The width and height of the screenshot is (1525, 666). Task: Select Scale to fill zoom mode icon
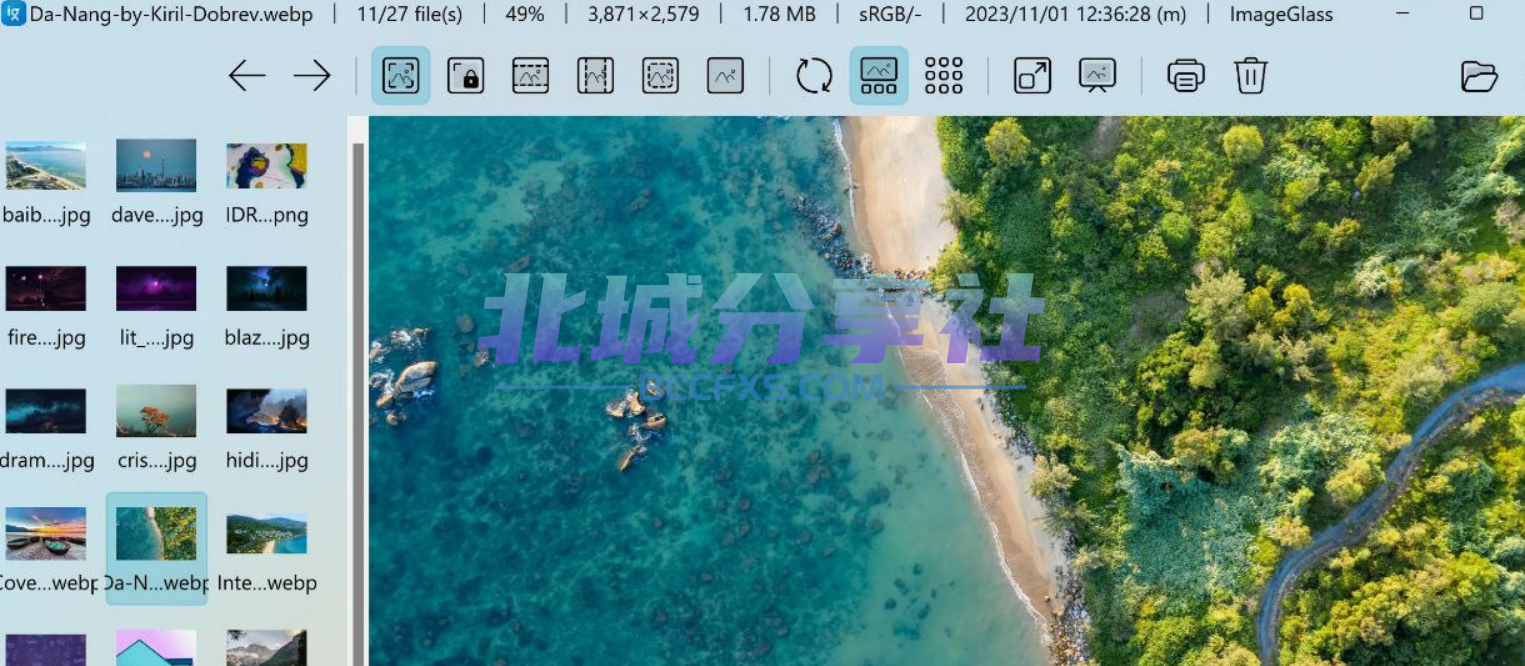tap(725, 76)
